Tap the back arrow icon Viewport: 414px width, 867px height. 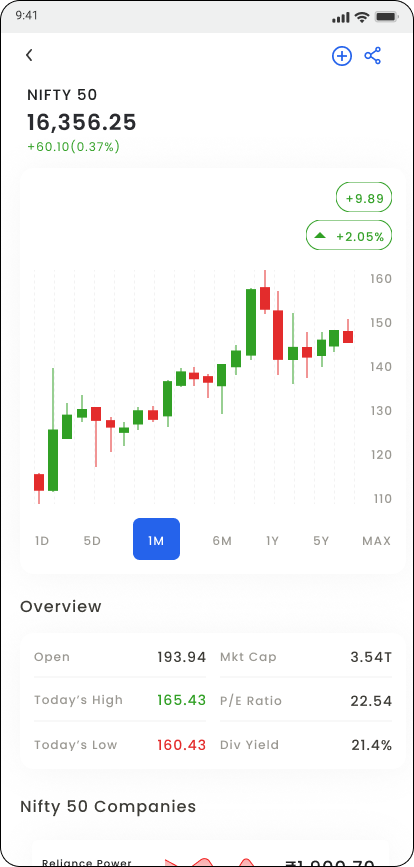(x=29, y=55)
